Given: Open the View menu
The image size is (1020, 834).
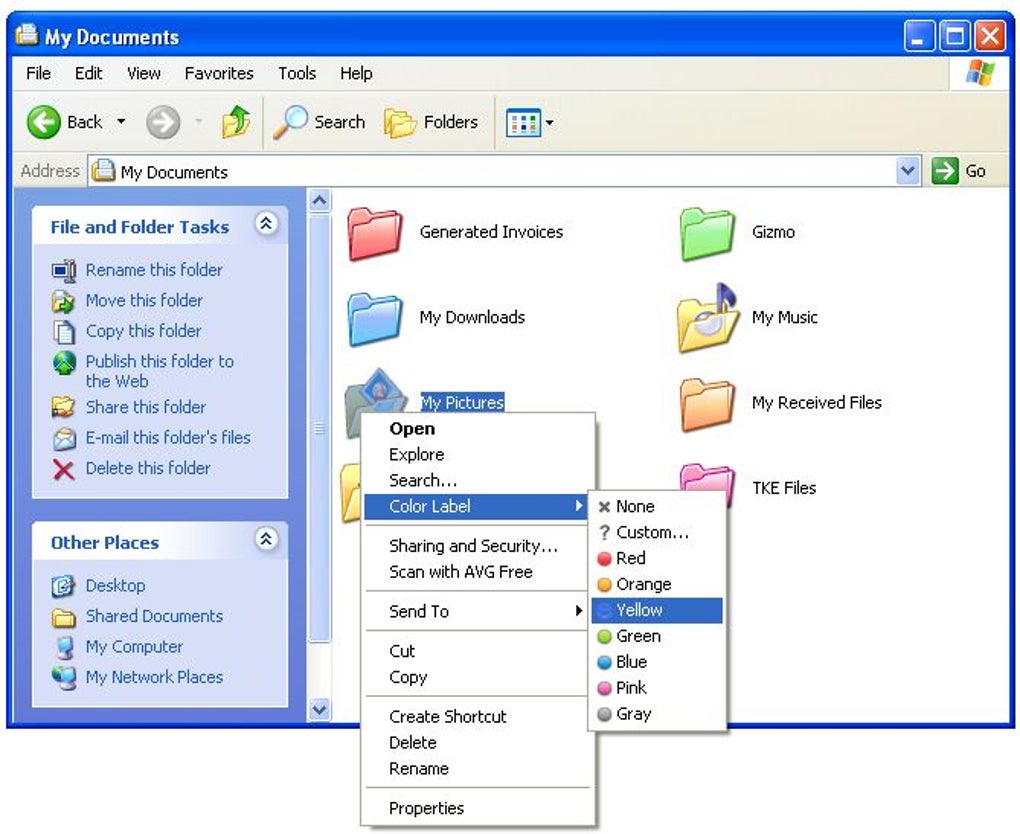Looking at the screenshot, I should coord(144,73).
